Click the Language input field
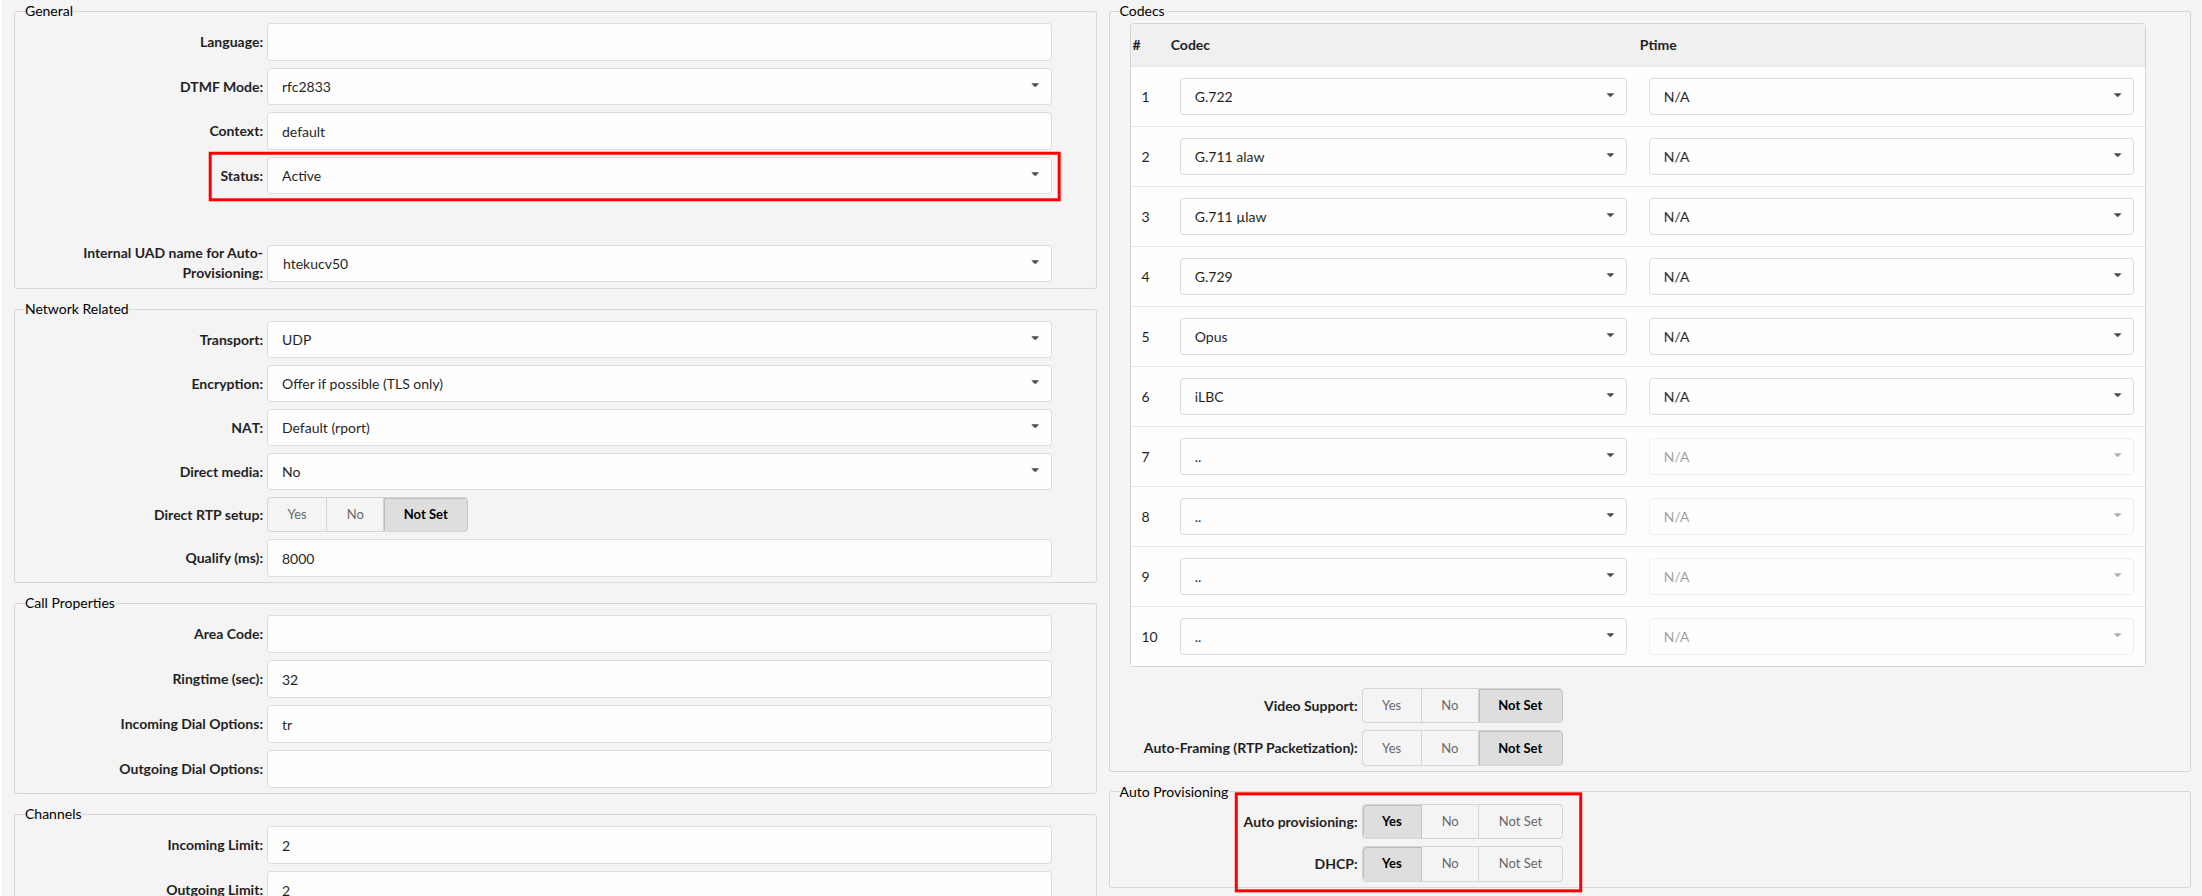 (x=658, y=43)
